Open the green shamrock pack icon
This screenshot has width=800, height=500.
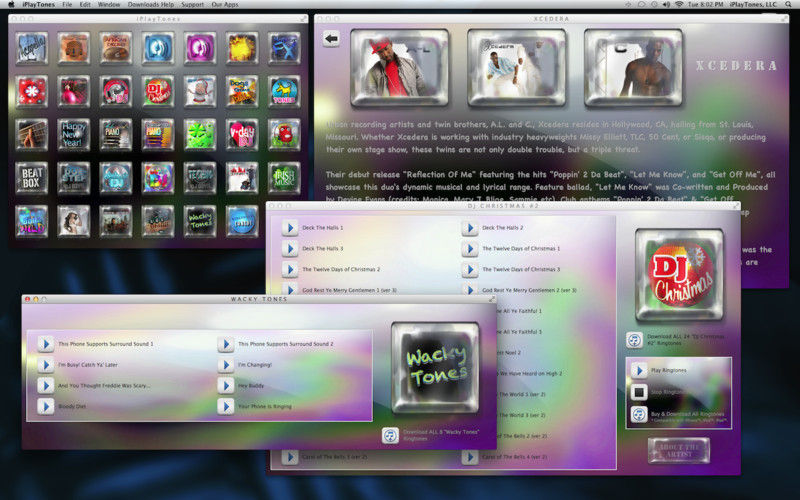(x=200, y=135)
